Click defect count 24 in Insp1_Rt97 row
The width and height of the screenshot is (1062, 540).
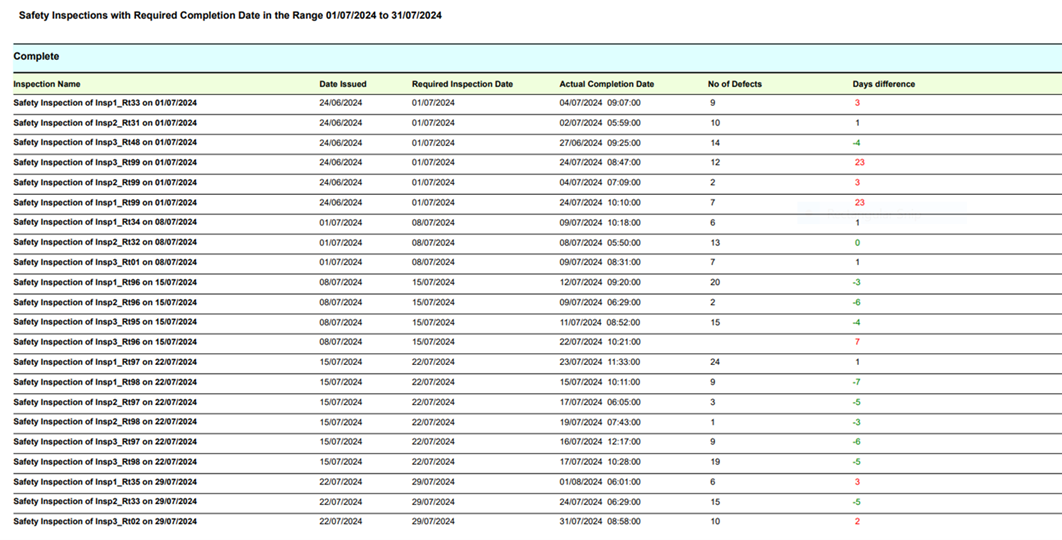715,362
